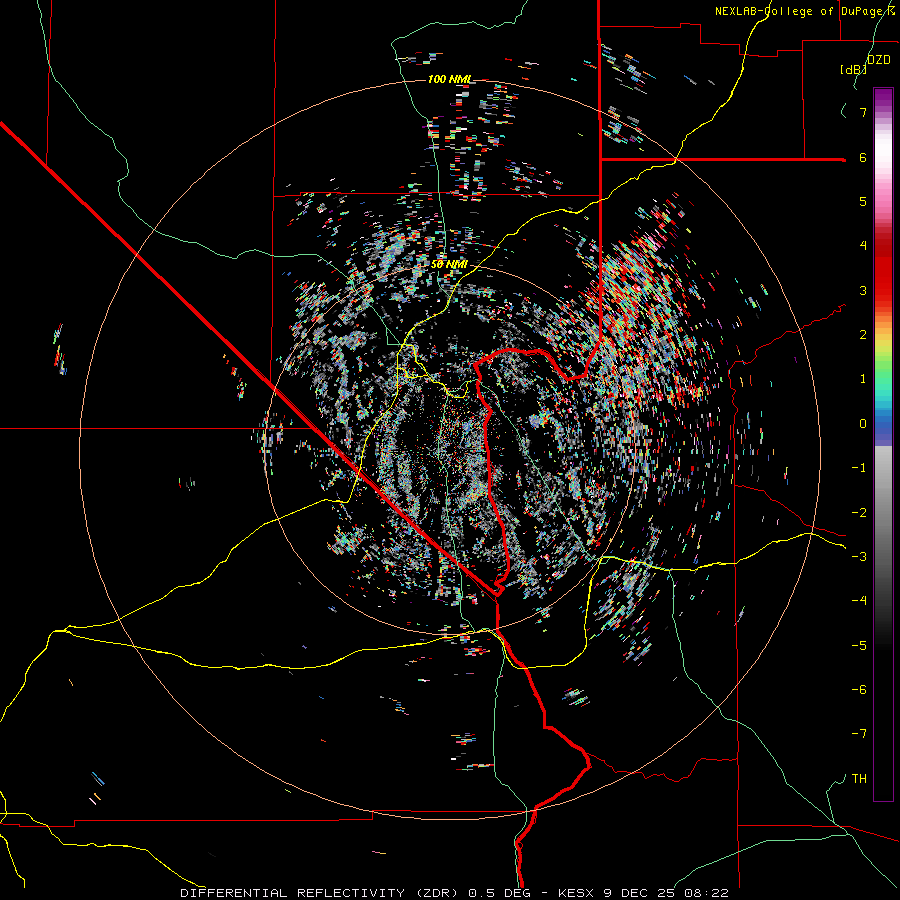The height and width of the screenshot is (900, 900).
Task: Click the color scale value 7
Action: point(863,112)
